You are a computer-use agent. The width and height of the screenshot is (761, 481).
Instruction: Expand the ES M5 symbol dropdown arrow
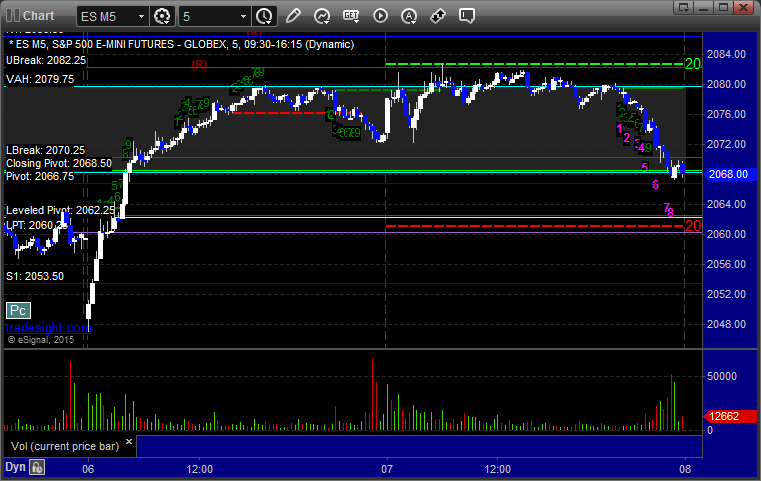click(x=141, y=17)
